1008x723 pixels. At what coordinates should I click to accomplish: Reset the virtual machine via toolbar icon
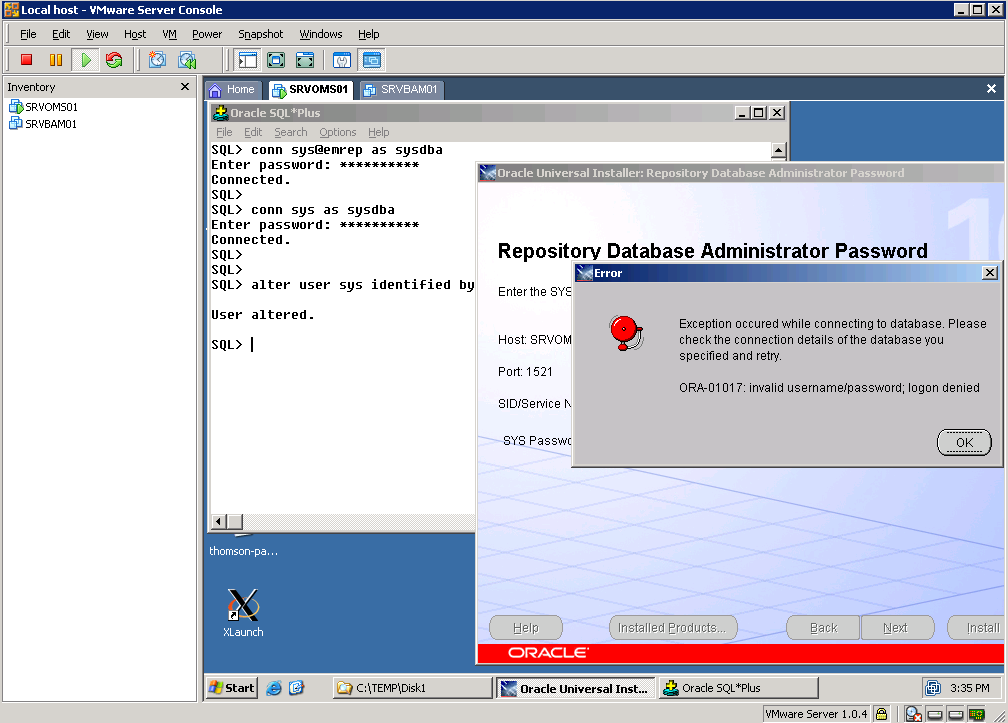114,60
